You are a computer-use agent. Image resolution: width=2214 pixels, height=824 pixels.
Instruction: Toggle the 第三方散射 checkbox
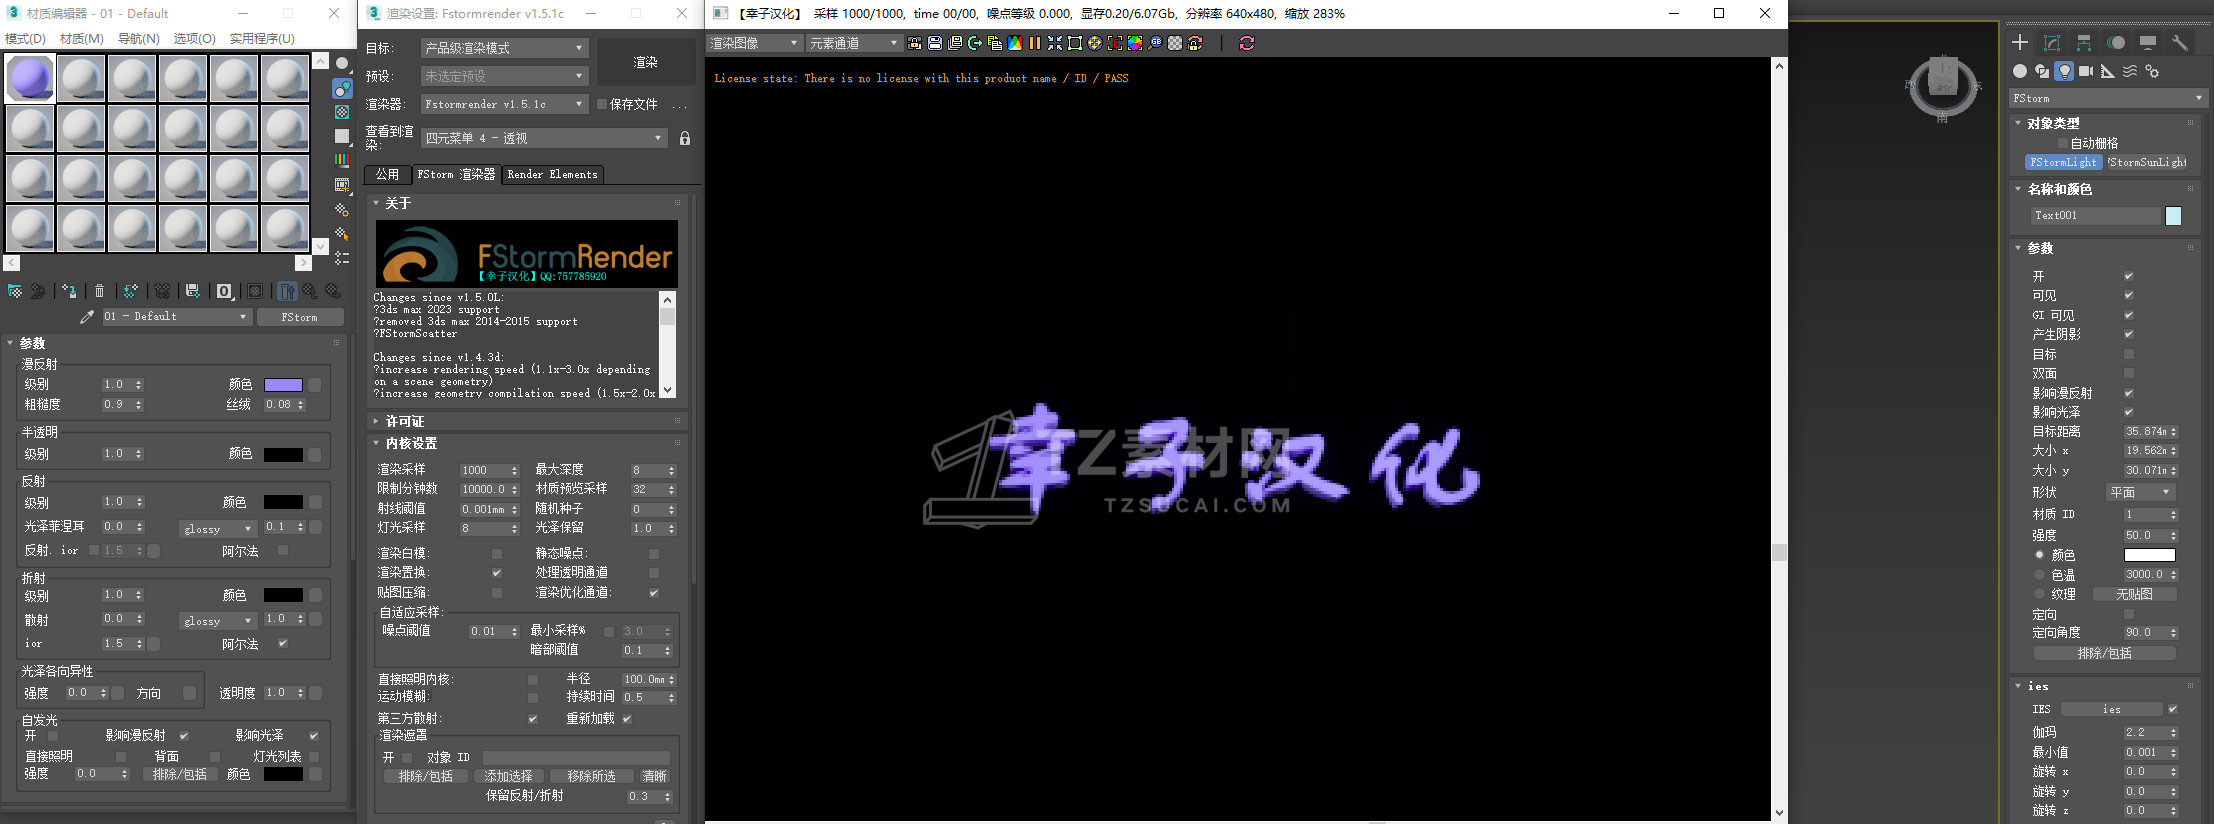point(533,719)
